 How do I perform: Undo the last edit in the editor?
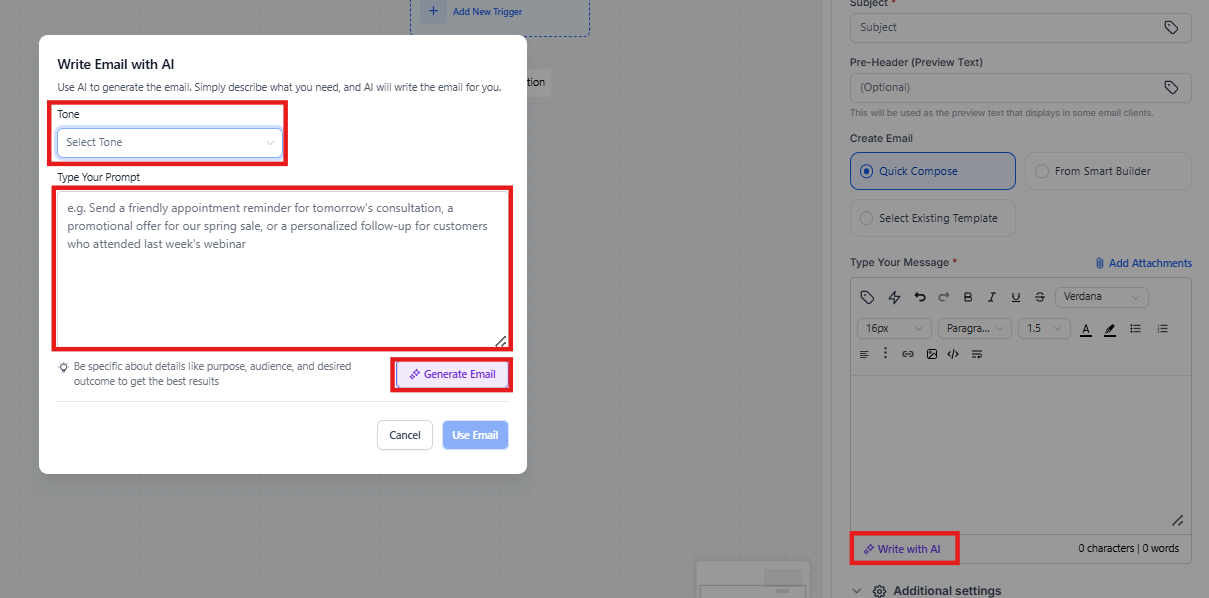(x=920, y=297)
